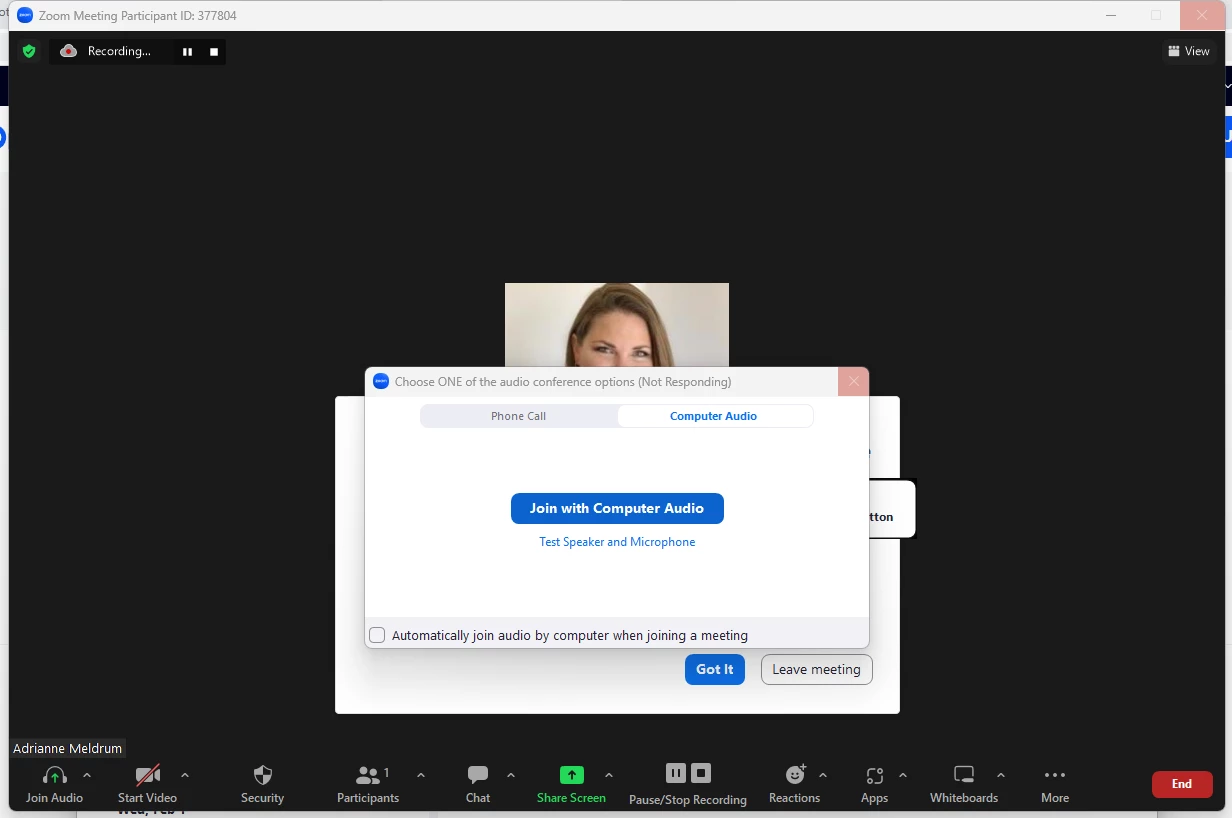This screenshot has height=818, width=1232.
Task: Close the audio conference options dialog
Action: 853,382
